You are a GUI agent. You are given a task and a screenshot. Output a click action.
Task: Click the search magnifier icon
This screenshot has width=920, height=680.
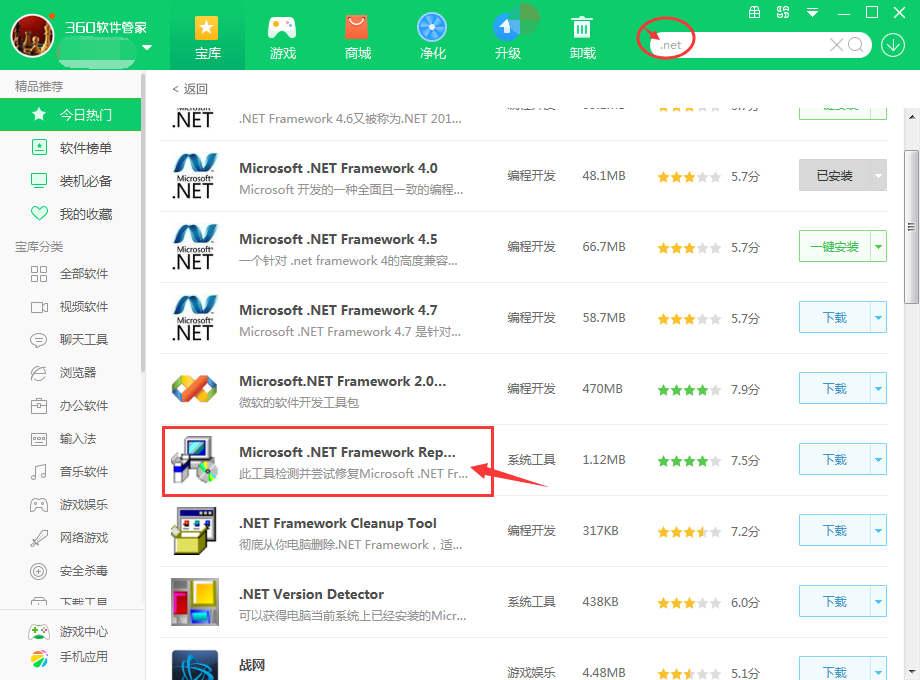point(856,45)
